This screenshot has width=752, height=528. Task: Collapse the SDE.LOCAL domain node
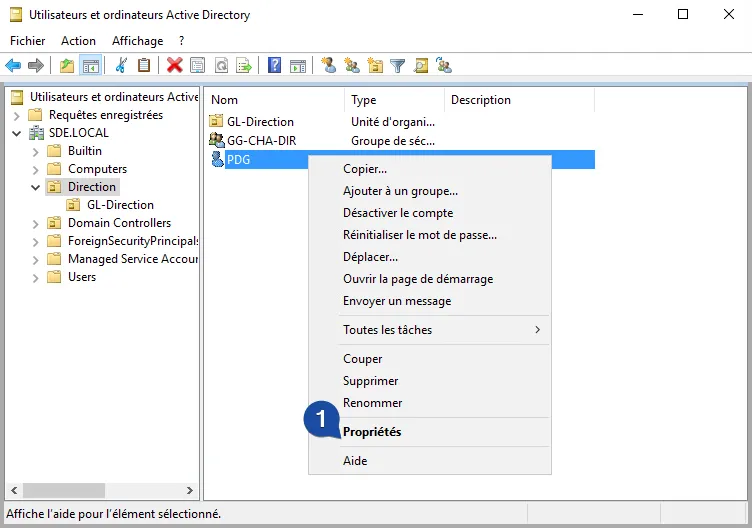(x=17, y=133)
